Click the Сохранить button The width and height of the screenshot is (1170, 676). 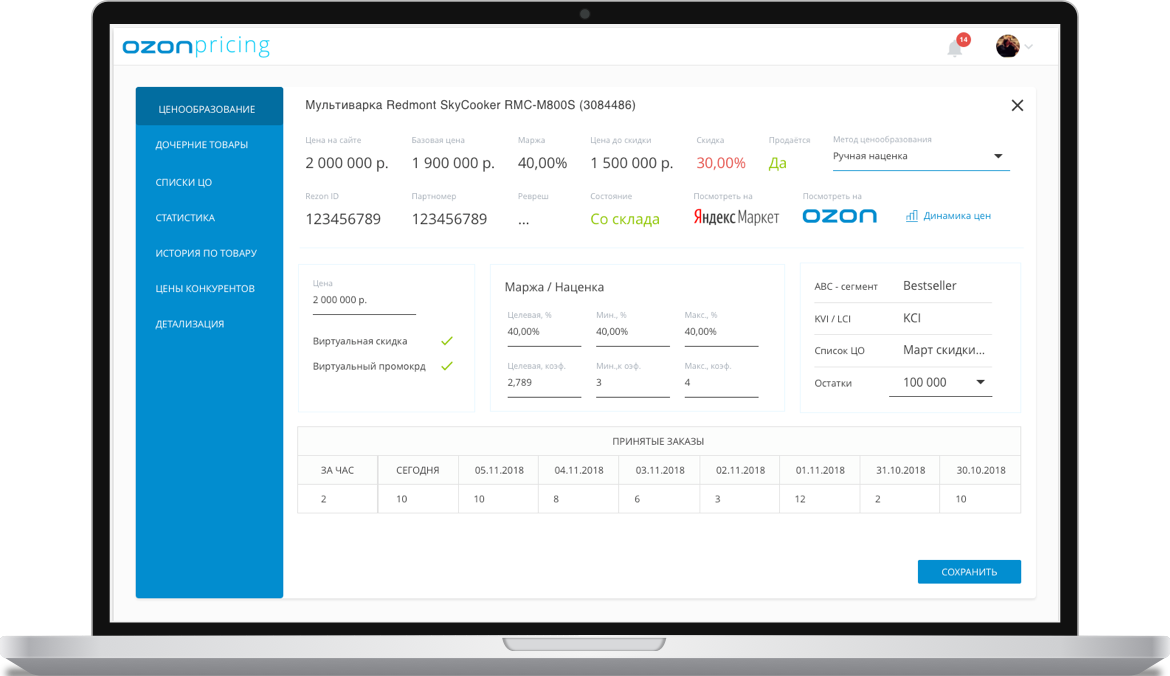pos(969,572)
